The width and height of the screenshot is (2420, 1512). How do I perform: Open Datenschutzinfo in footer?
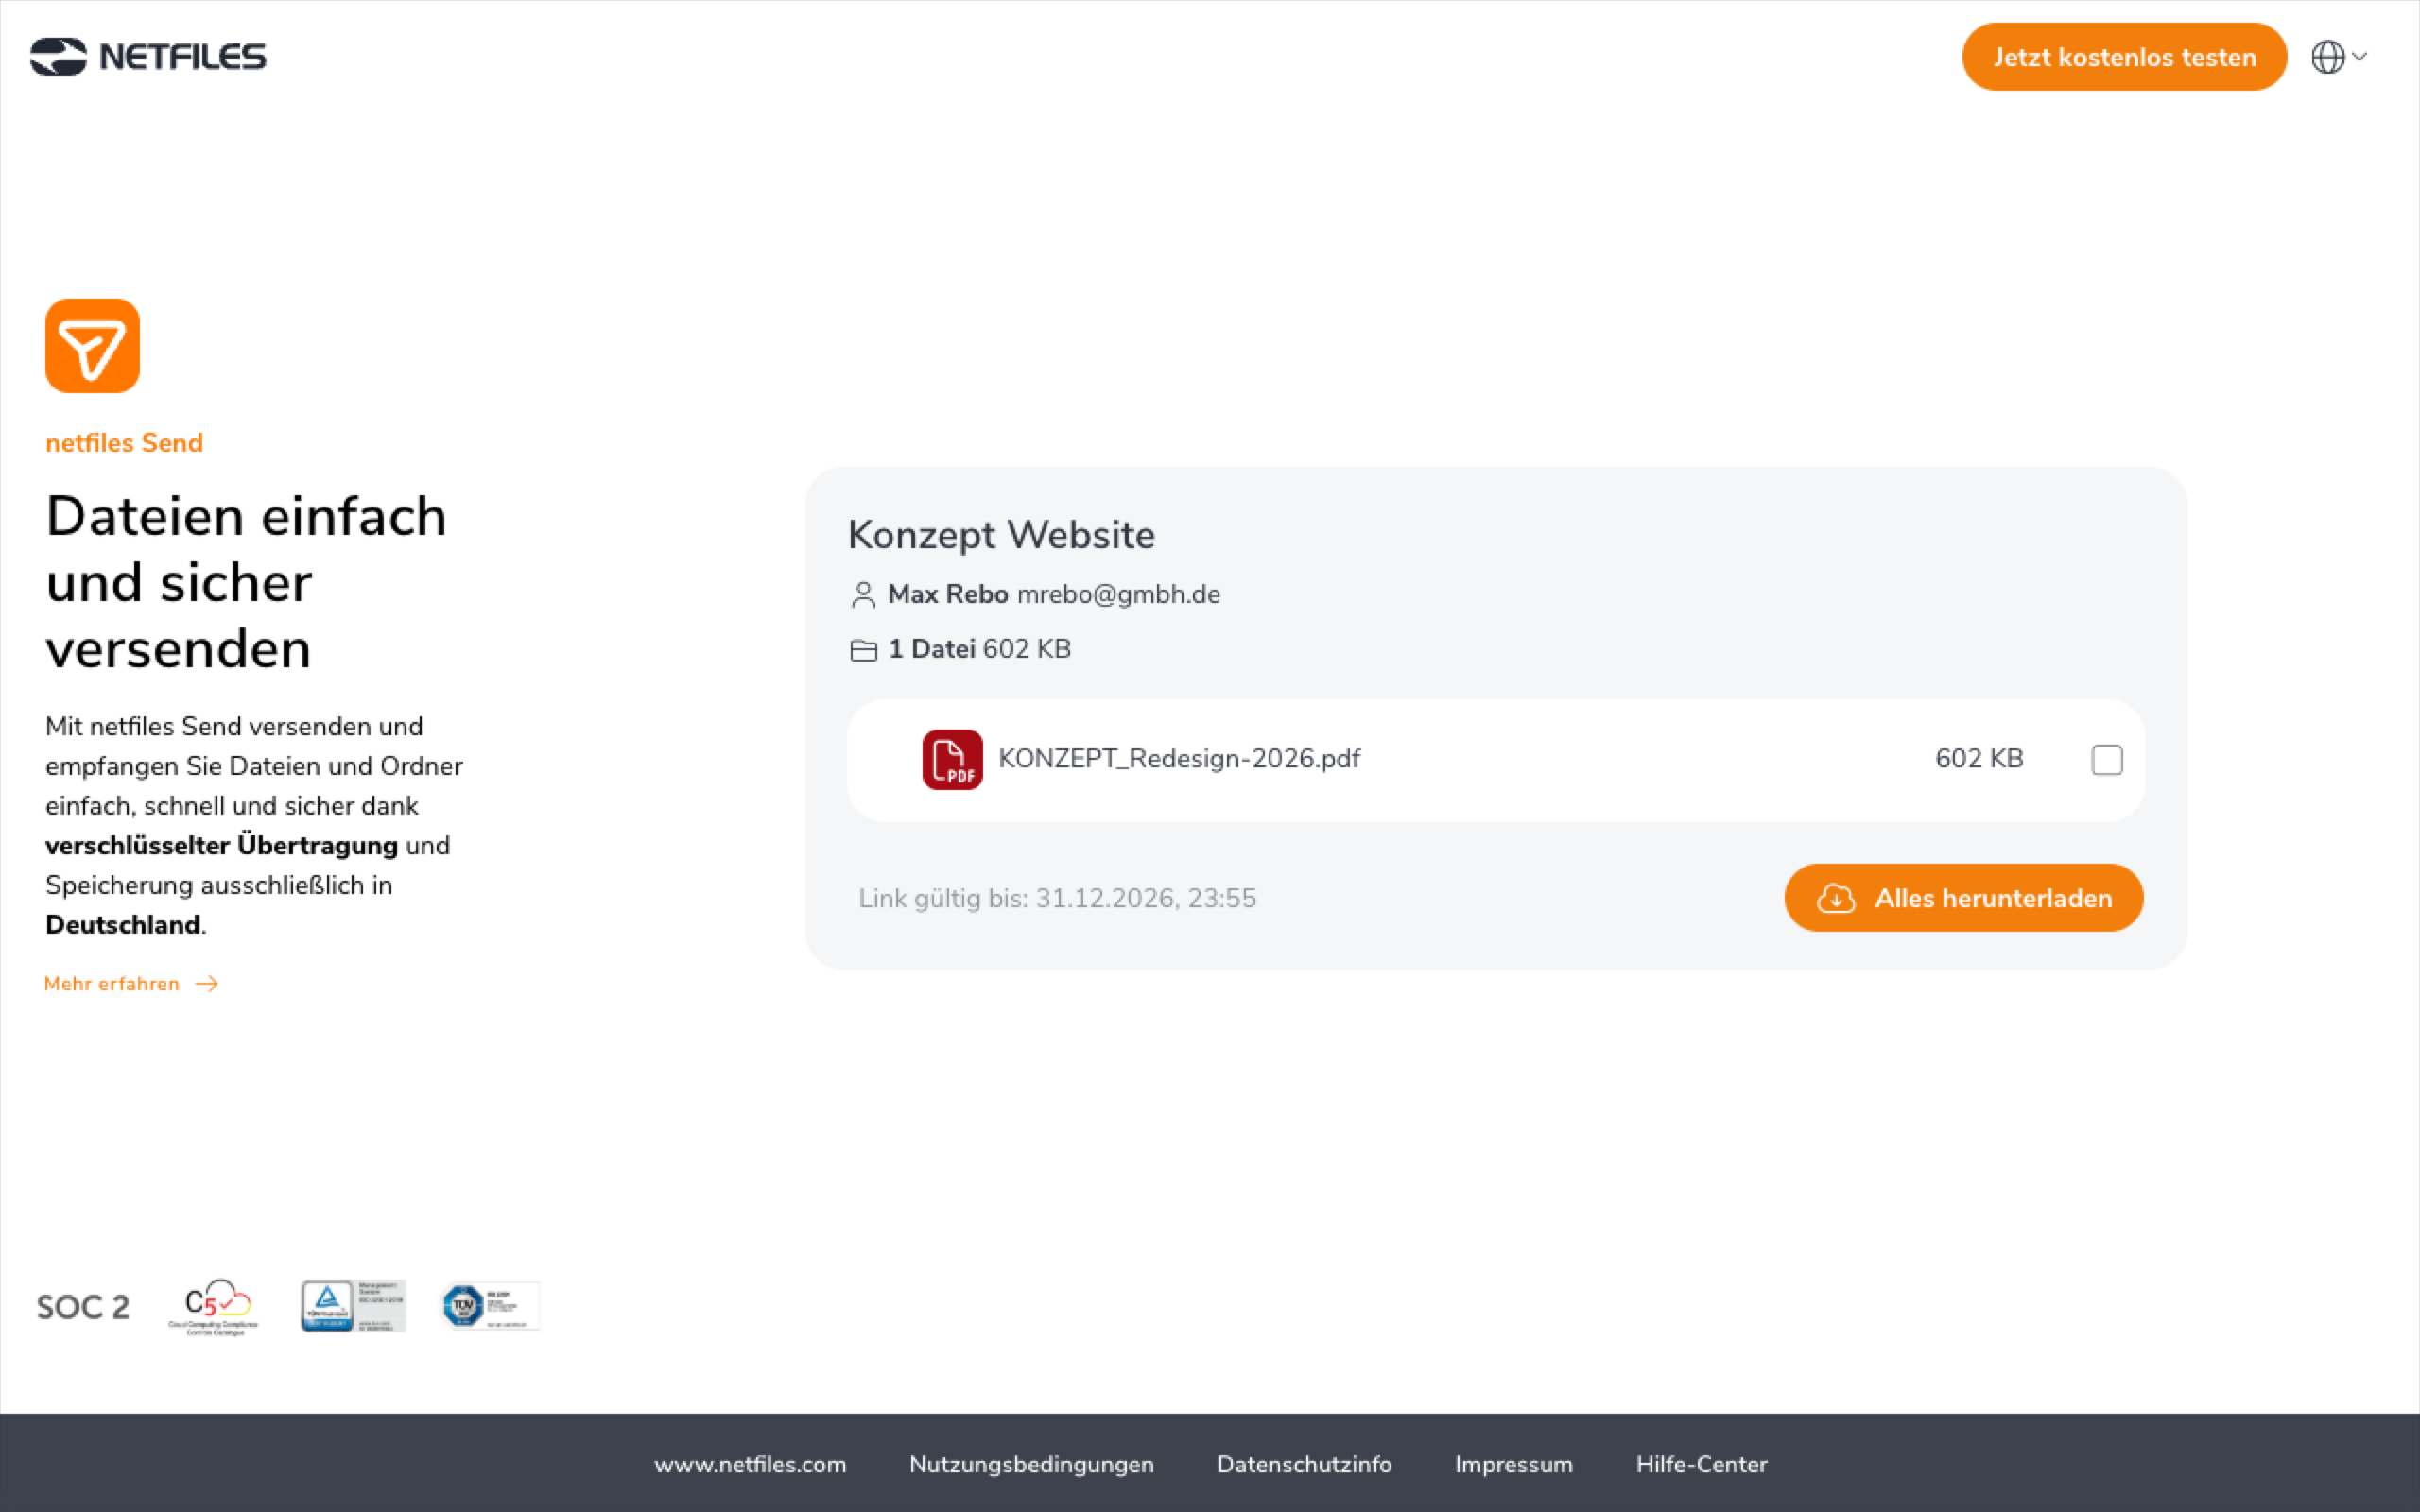(x=1304, y=1464)
